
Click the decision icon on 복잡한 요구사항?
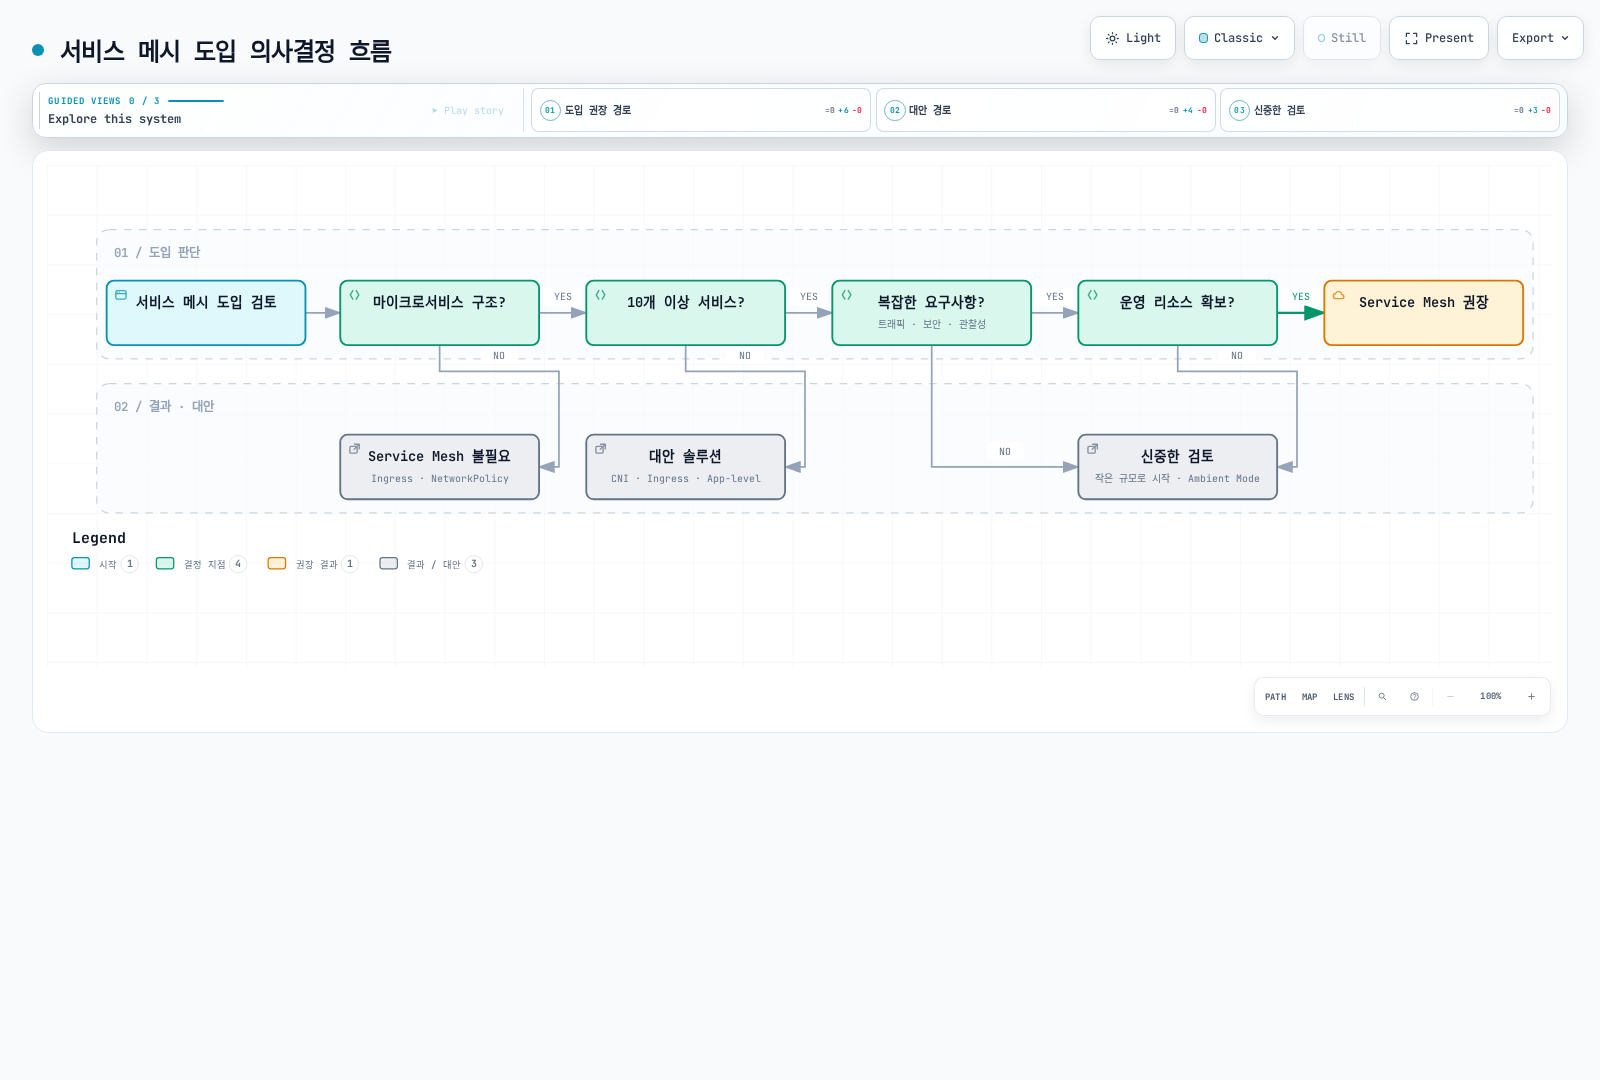(846, 295)
